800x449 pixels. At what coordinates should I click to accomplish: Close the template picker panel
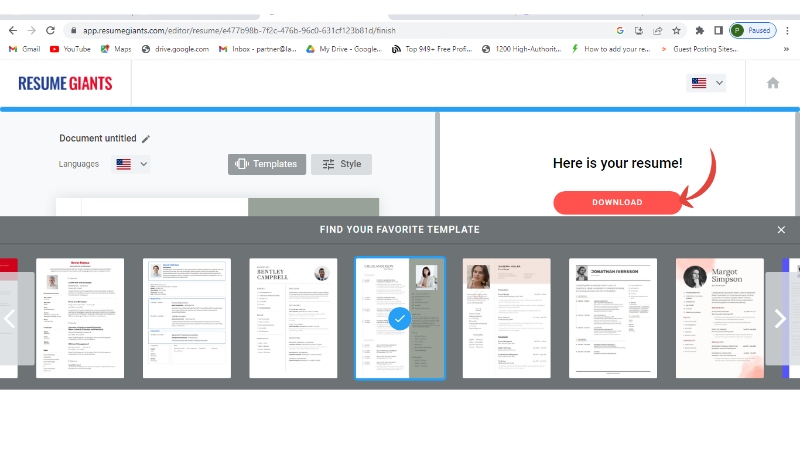[x=781, y=230]
